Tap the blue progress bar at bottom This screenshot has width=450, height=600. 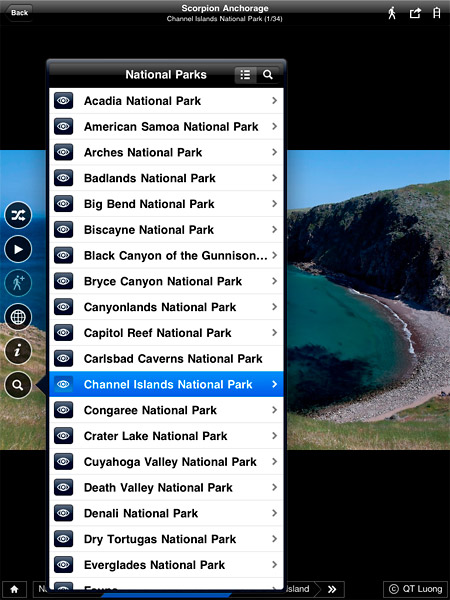166,595
